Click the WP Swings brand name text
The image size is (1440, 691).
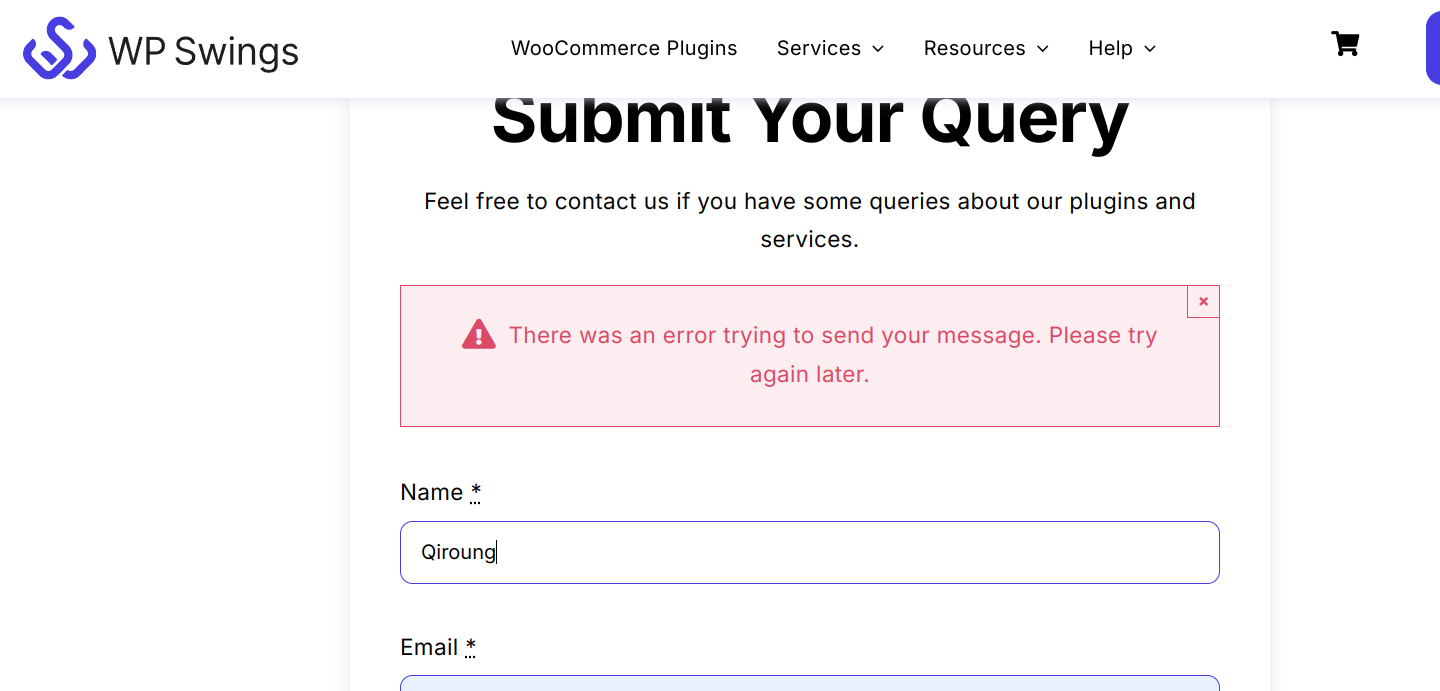click(x=204, y=51)
